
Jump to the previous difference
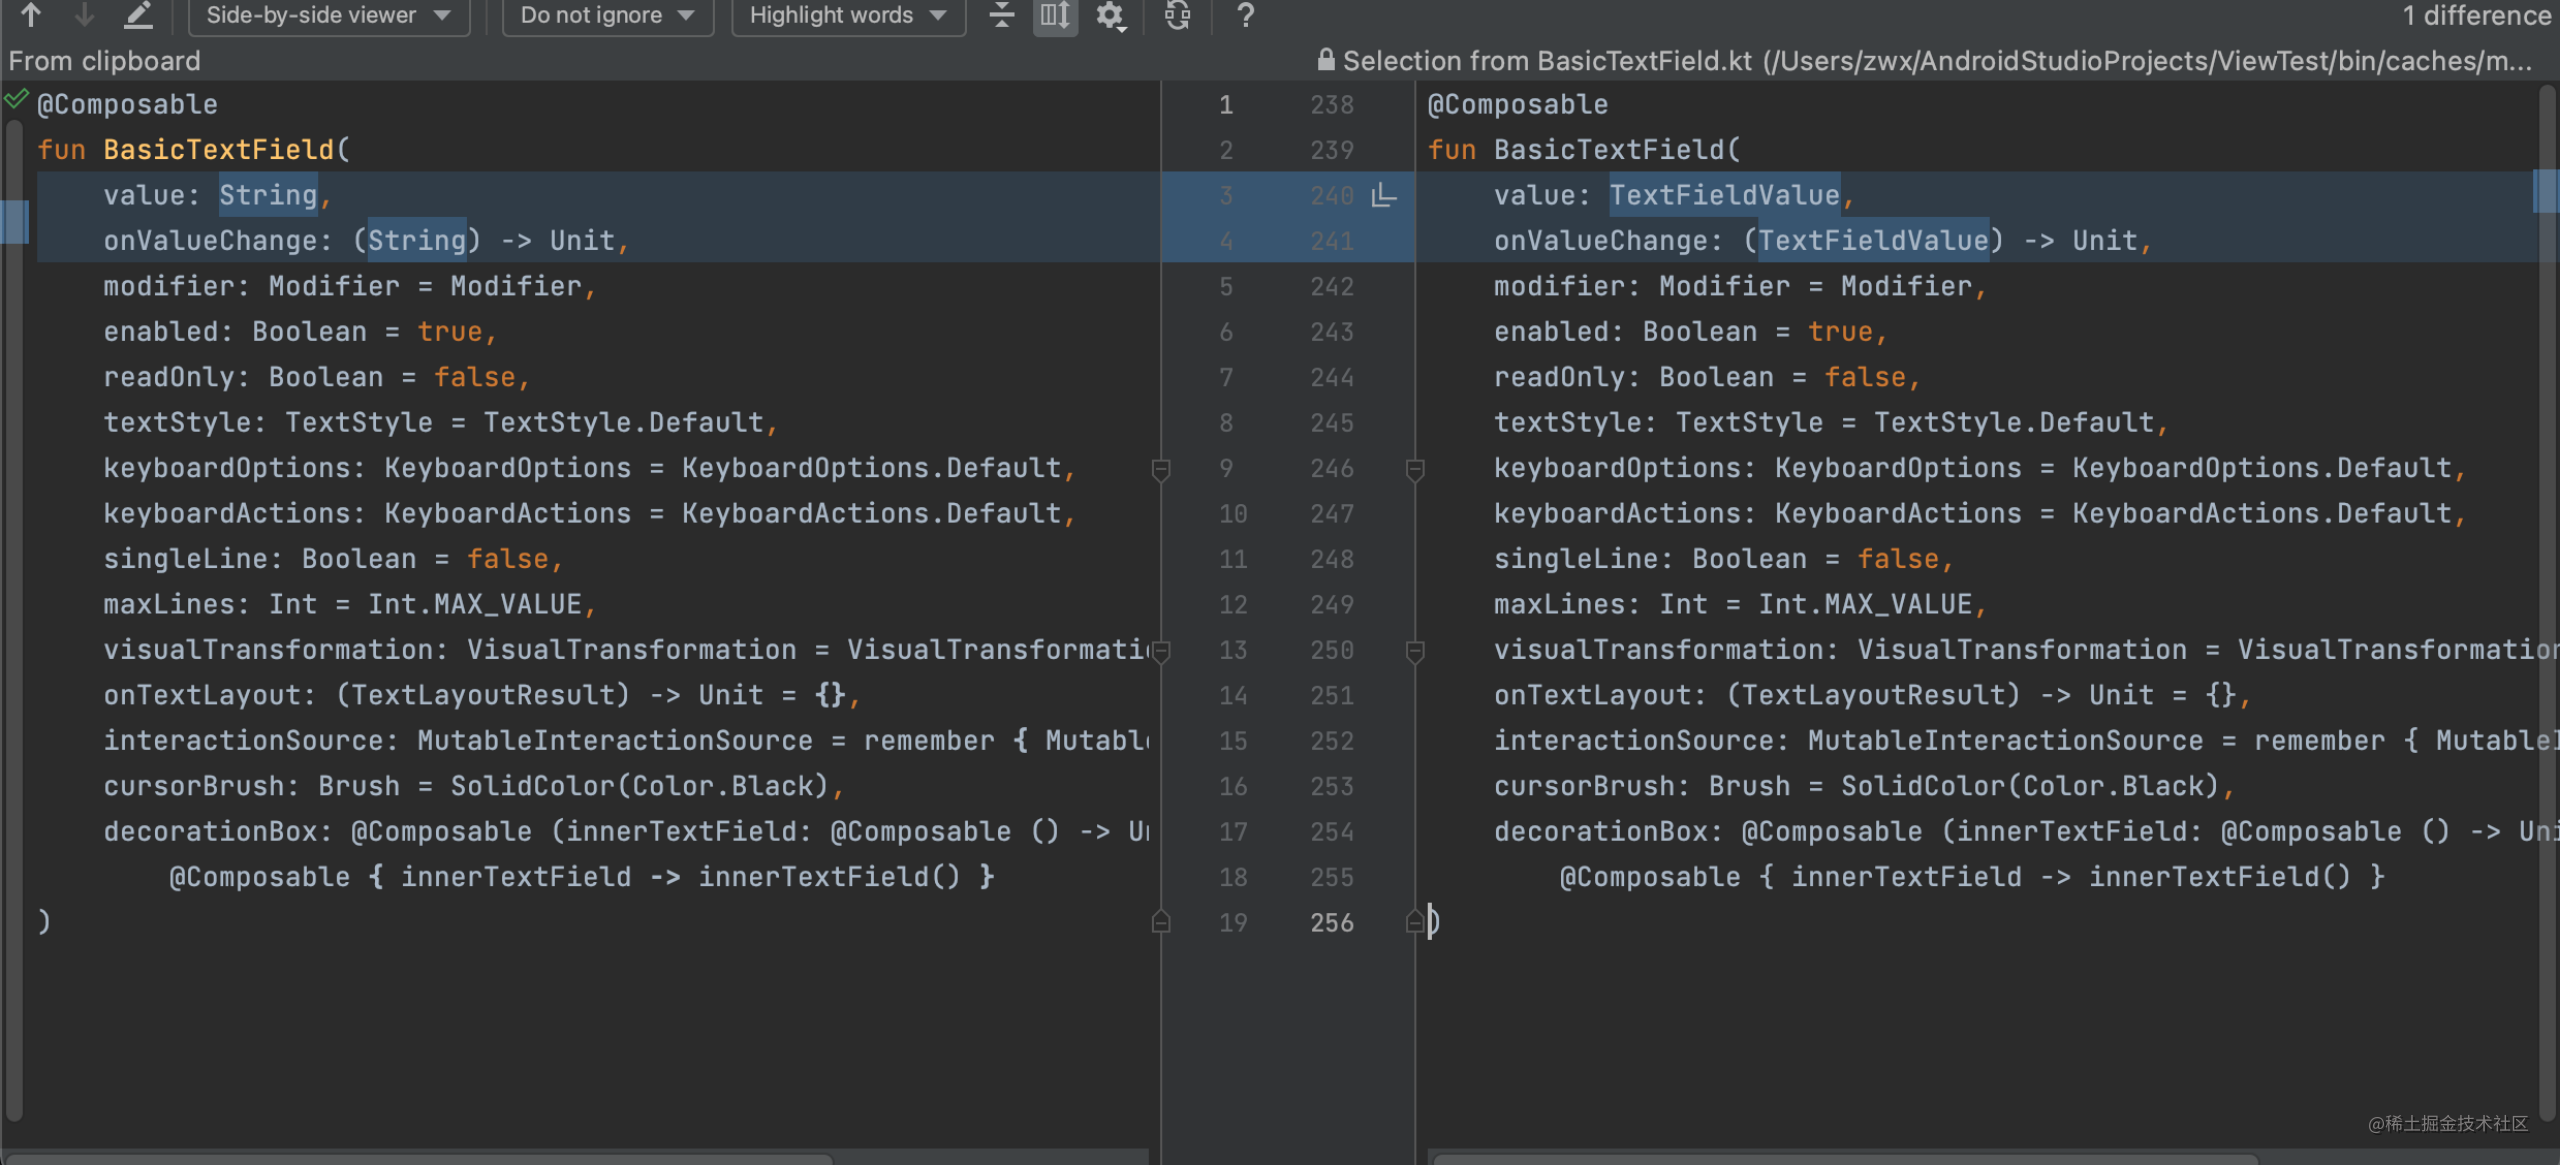(x=32, y=15)
